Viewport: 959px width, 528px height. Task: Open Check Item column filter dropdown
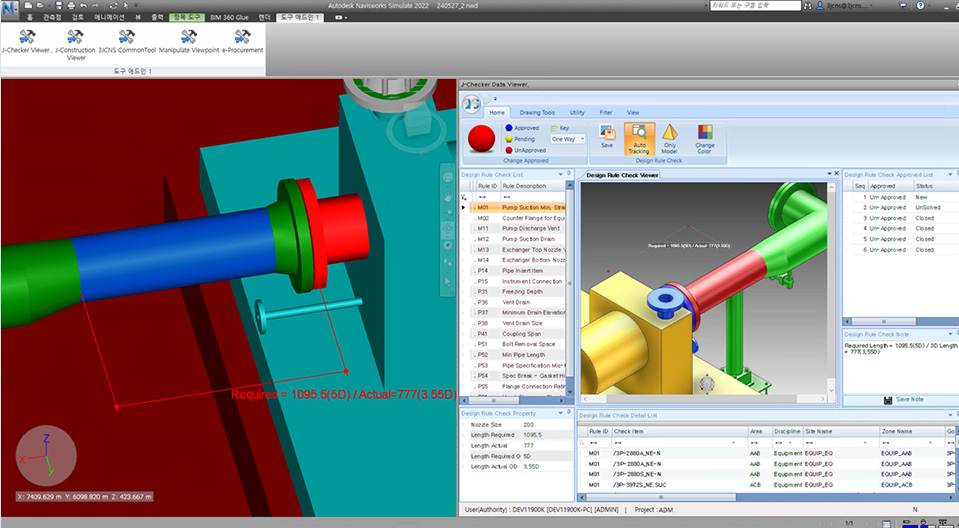(x=733, y=442)
